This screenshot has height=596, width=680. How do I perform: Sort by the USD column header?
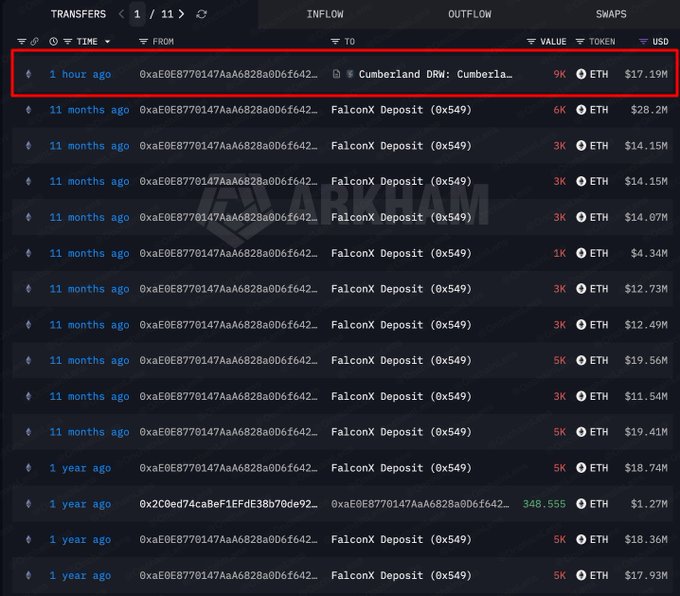(660, 42)
